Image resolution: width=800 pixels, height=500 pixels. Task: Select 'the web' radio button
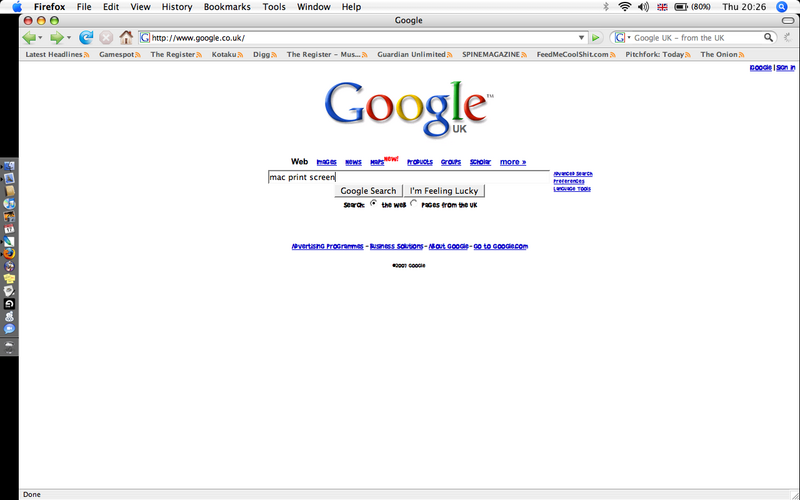click(x=374, y=203)
